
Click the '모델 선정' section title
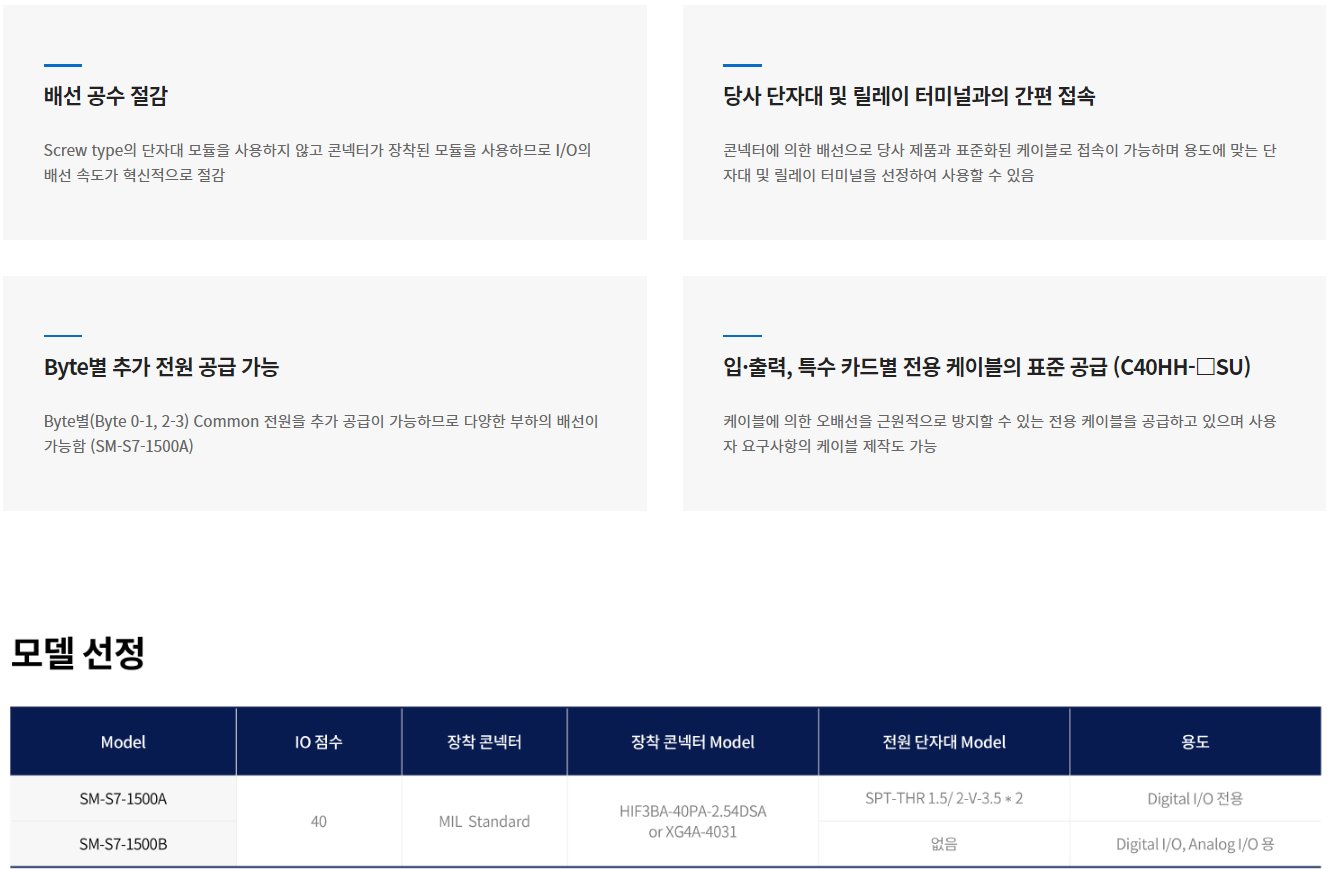coord(78,653)
